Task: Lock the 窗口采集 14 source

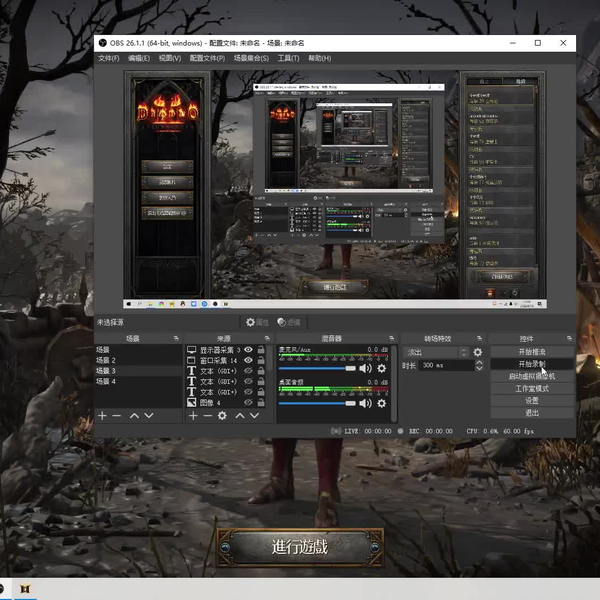Action: click(x=261, y=360)
